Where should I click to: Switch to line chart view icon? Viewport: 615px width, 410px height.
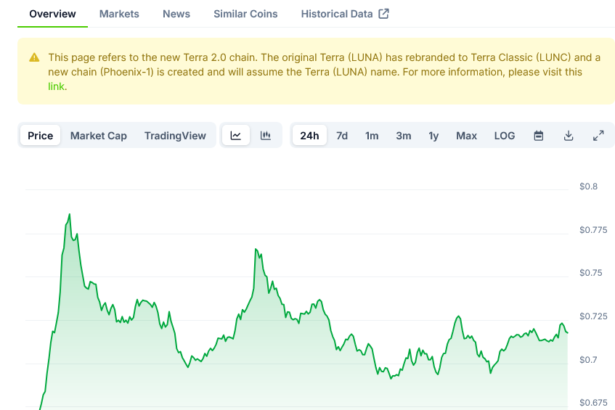235,136
